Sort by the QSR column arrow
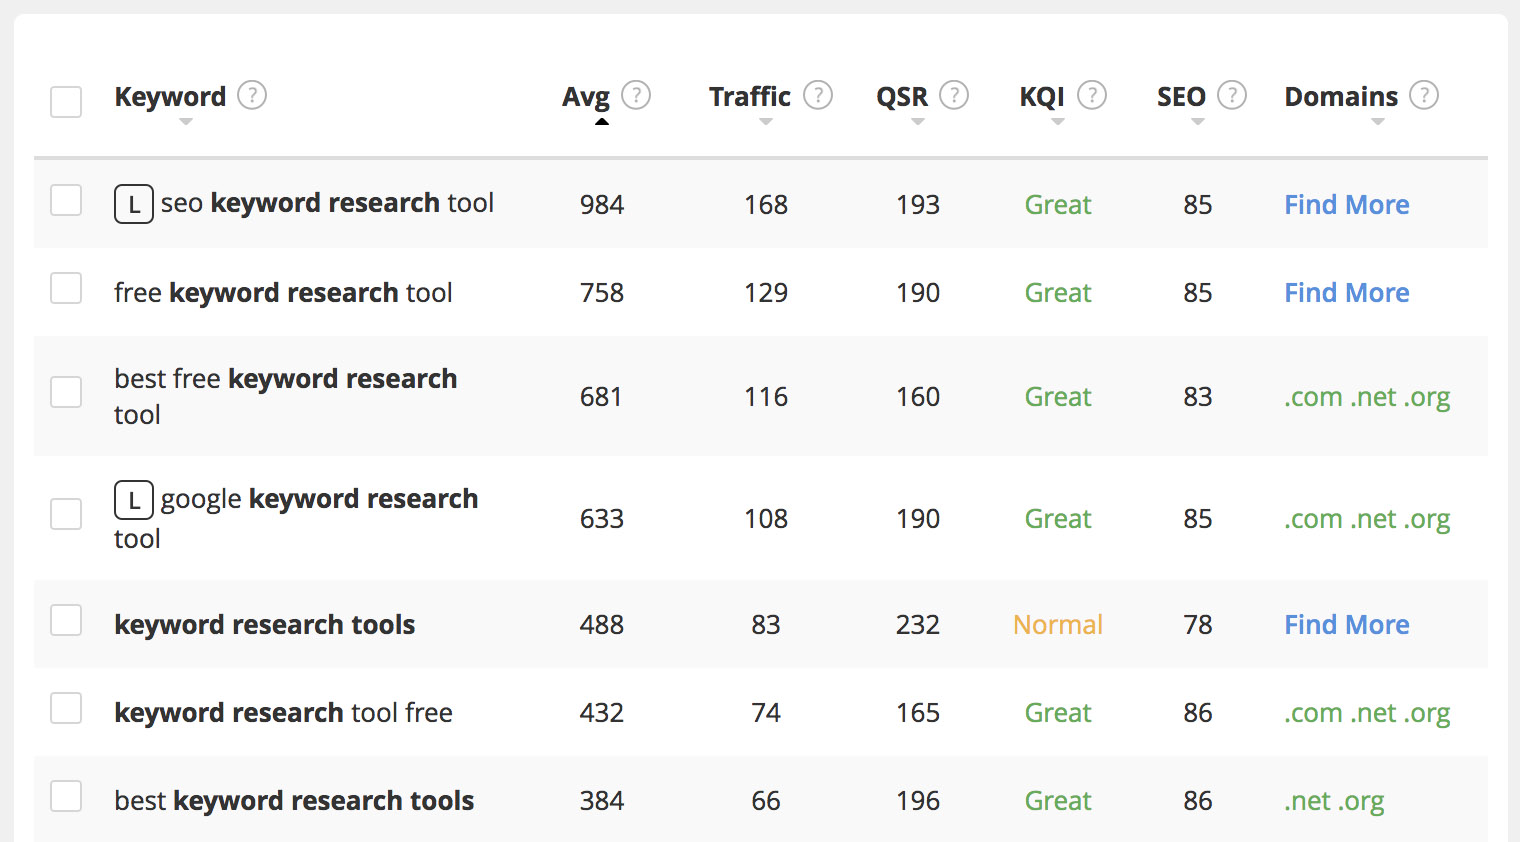 coord(918,122)
